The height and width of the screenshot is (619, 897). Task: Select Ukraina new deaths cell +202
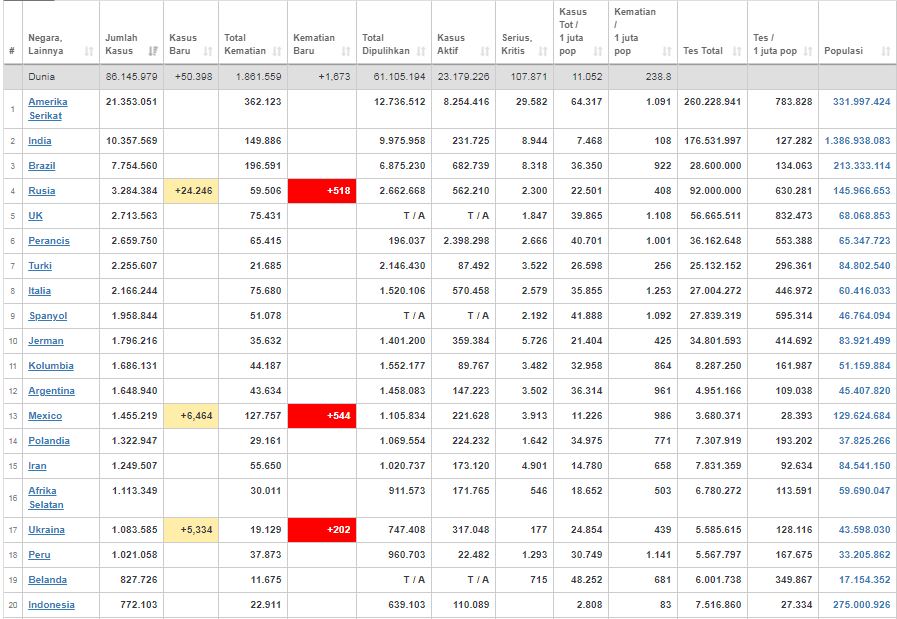click(322, 530)
